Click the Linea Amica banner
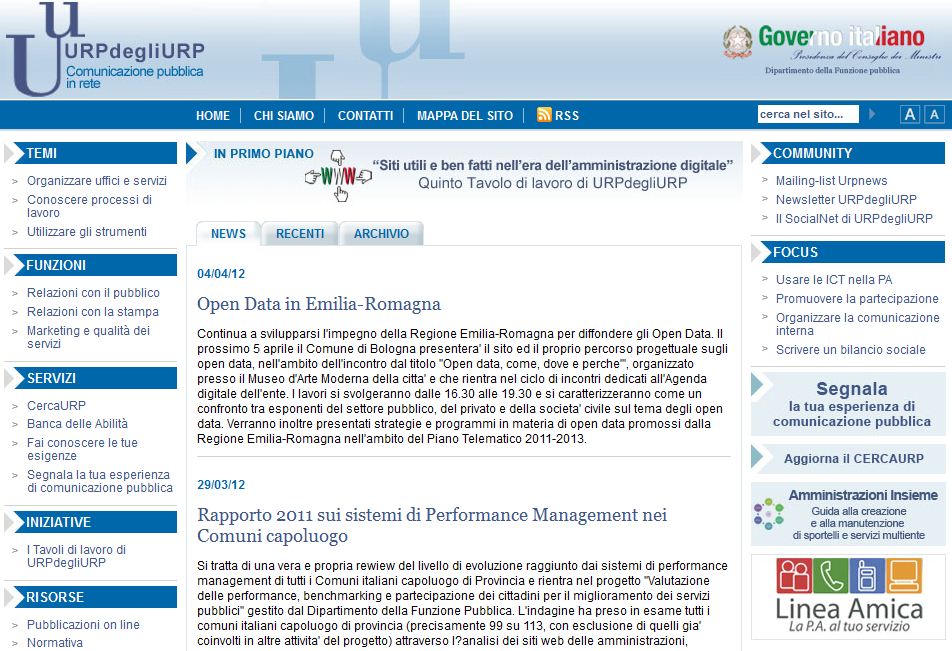Image resolution: width=952 pixels, height=651 pixels. coord(848,596)
